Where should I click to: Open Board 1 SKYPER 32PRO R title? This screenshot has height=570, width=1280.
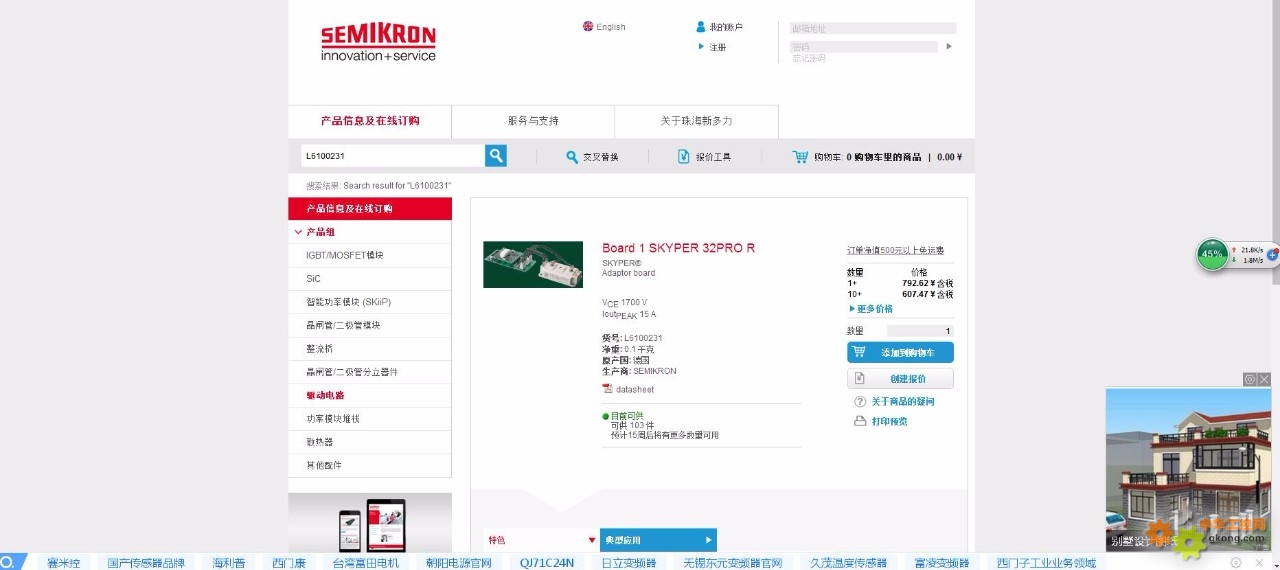[x=678, y=248]
